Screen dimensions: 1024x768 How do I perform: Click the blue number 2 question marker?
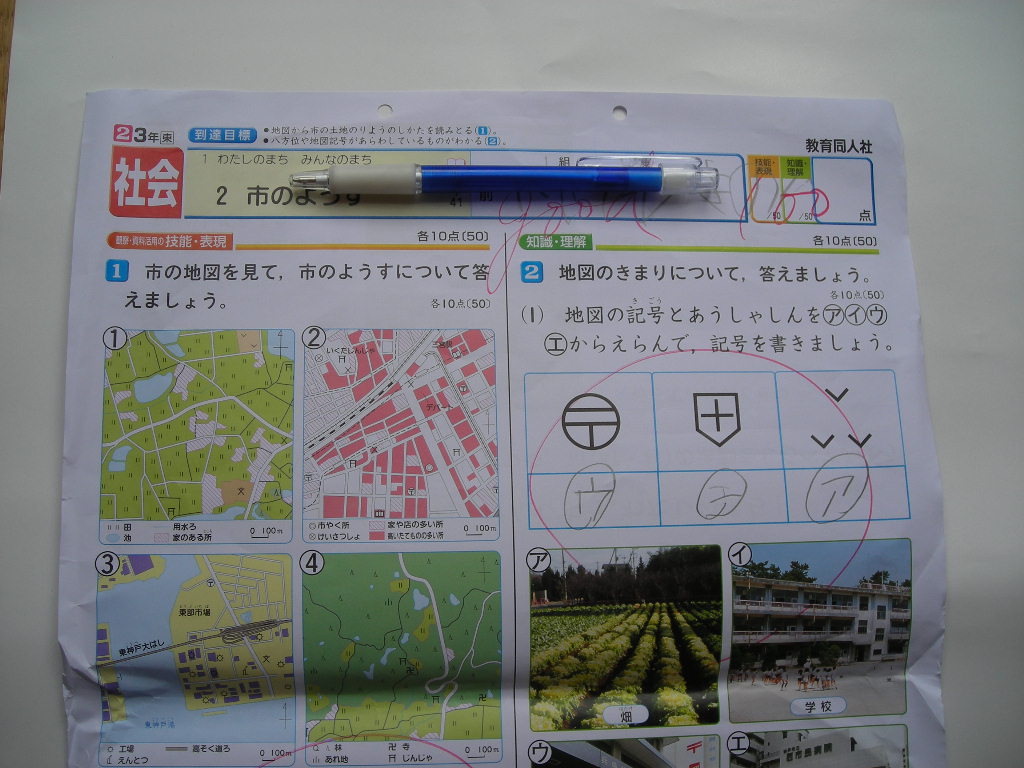coord(532,273)
